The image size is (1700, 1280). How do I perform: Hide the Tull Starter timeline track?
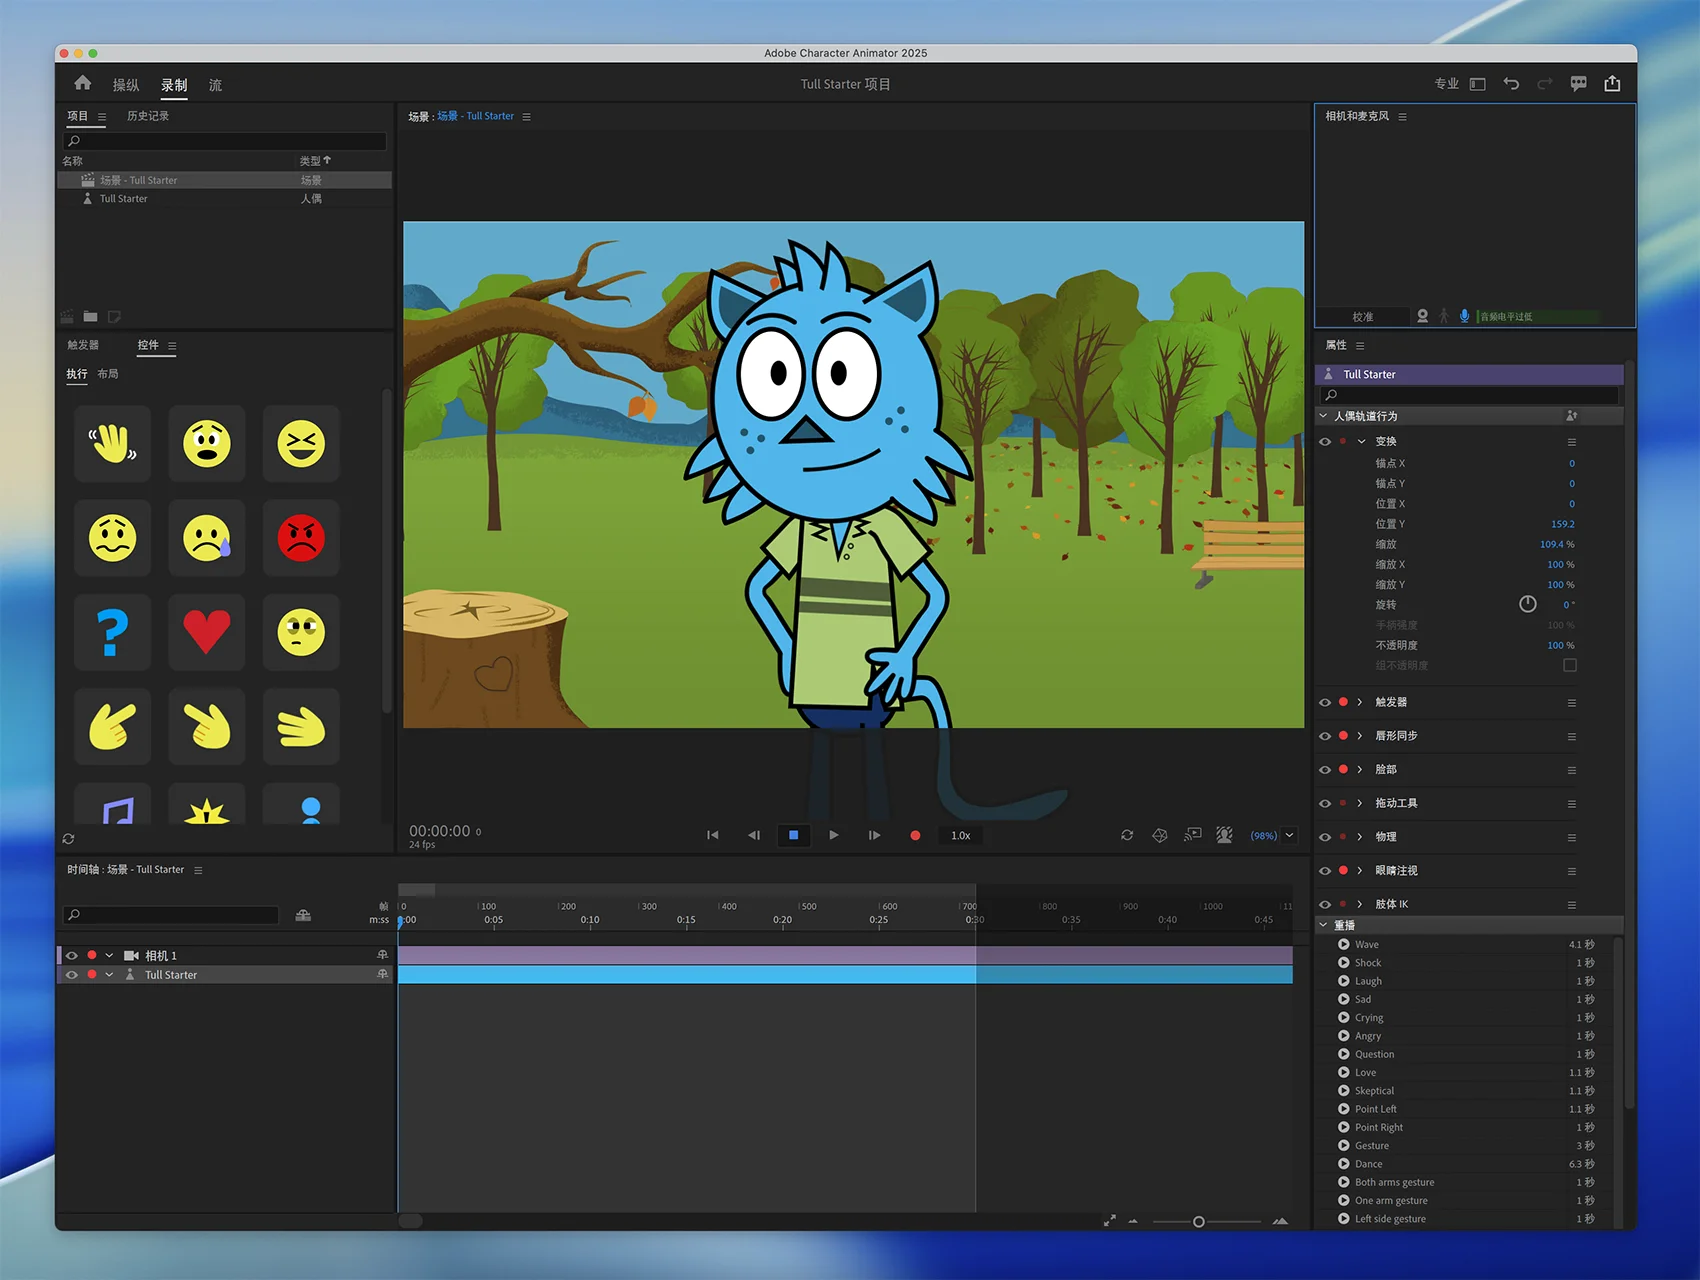tap(72, 975)
